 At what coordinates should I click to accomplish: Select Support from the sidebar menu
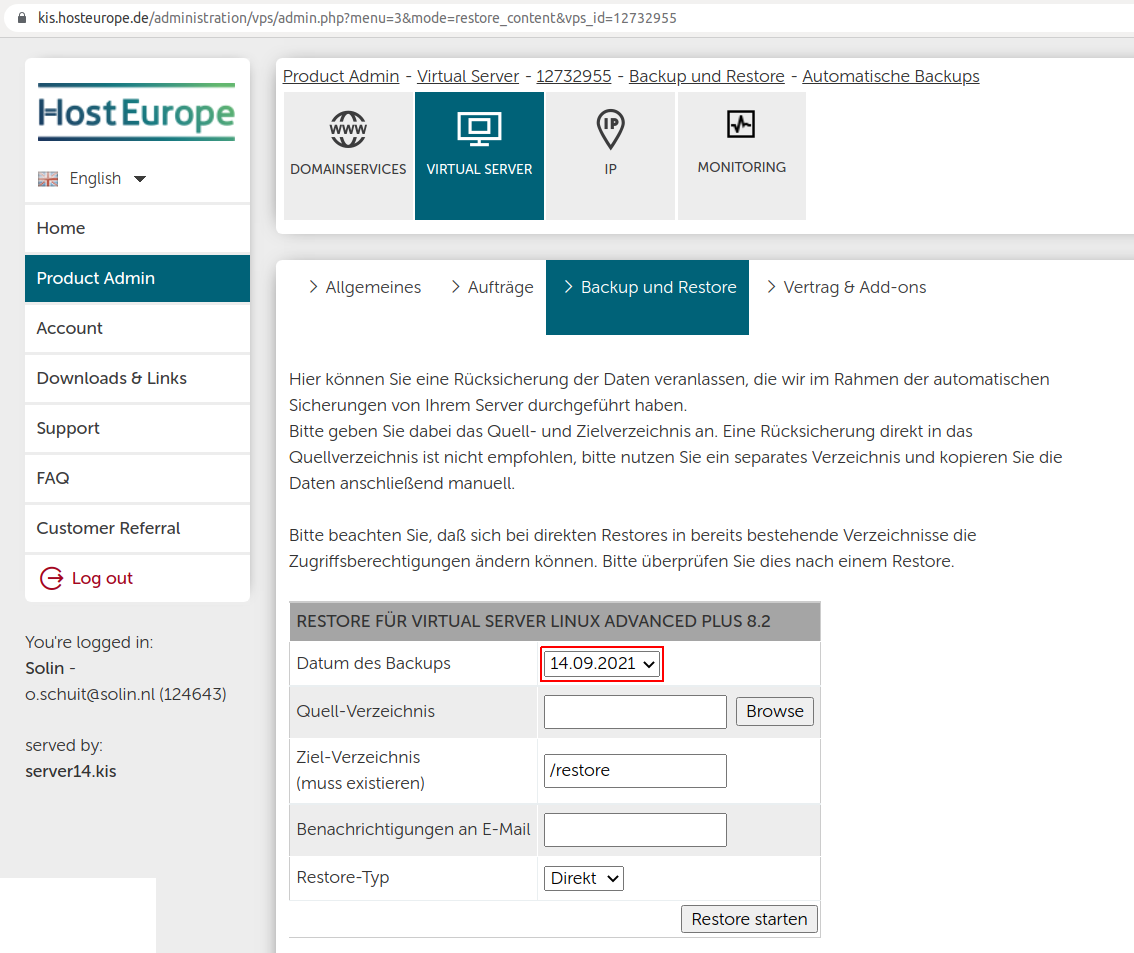(x=68, y=428)
